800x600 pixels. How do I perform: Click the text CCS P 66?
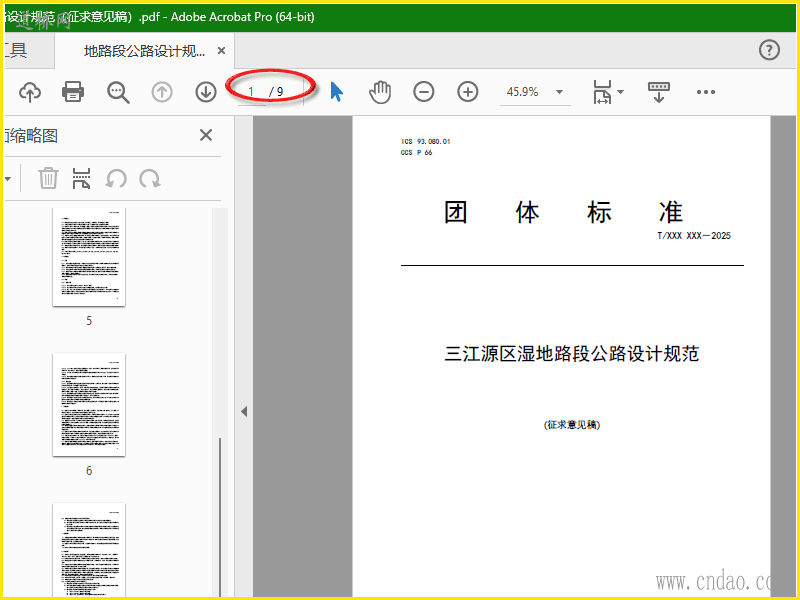click(x=416, y=153)
